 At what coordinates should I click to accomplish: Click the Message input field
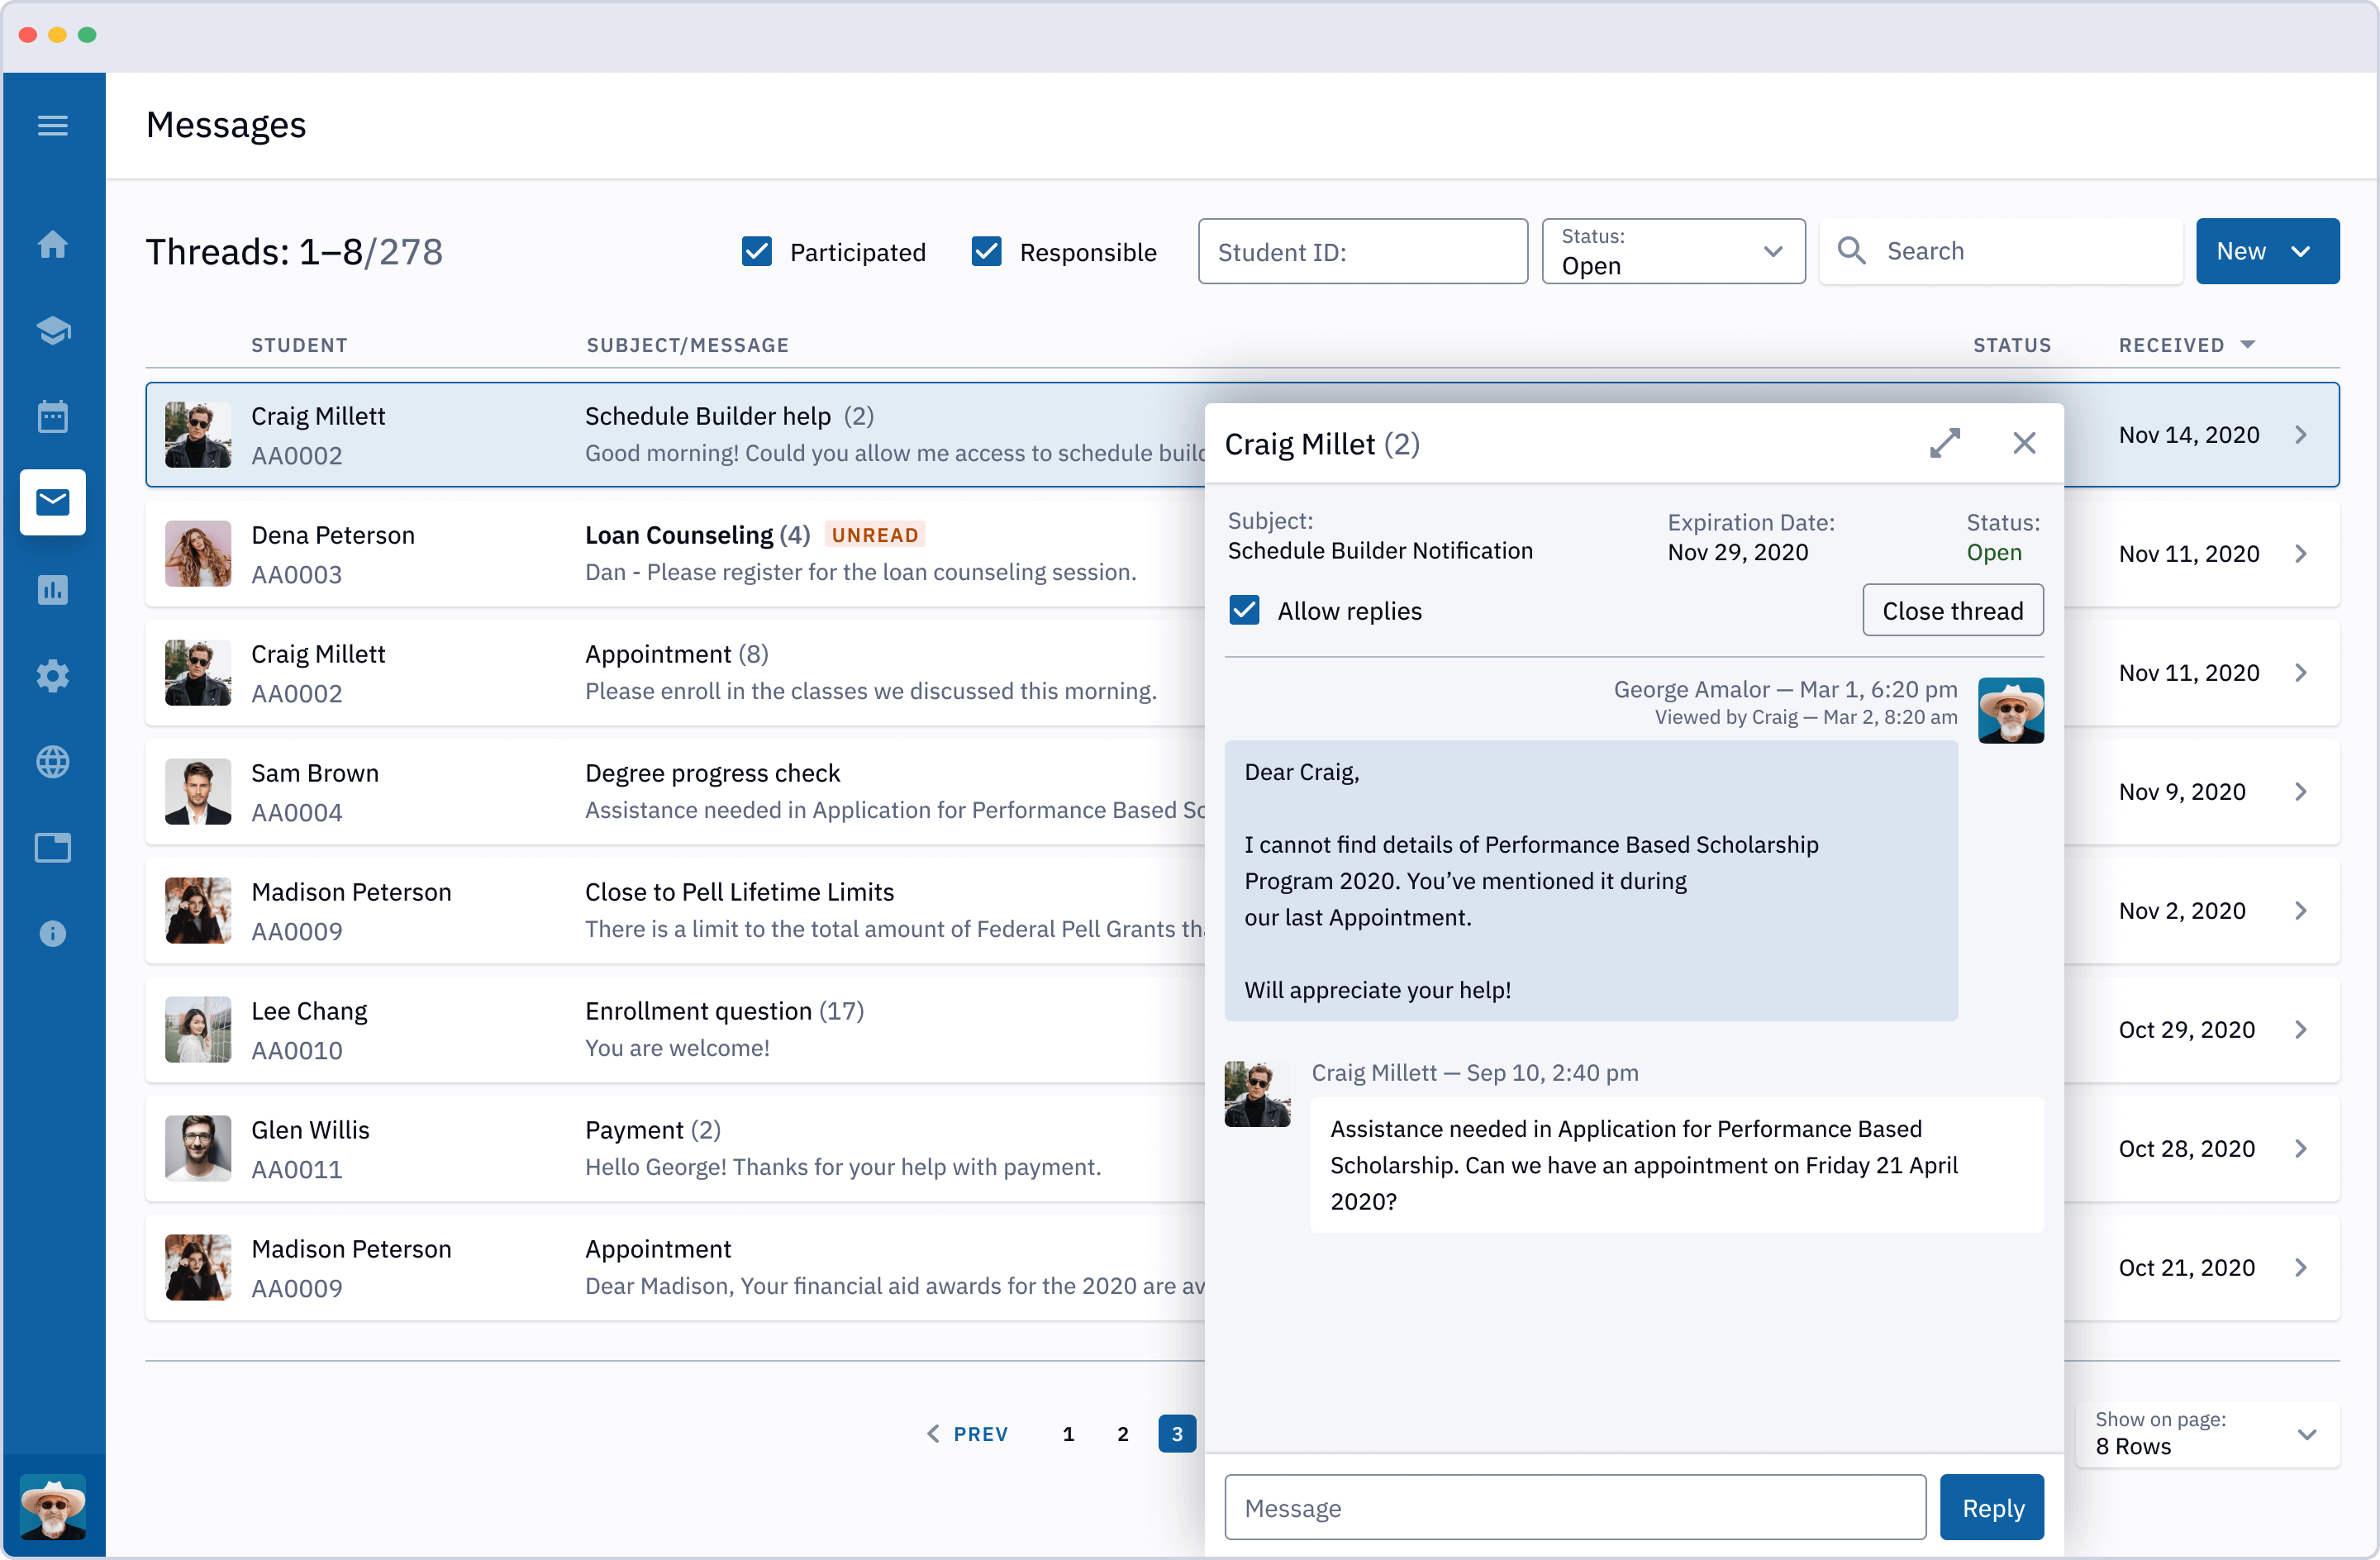1574,1508
